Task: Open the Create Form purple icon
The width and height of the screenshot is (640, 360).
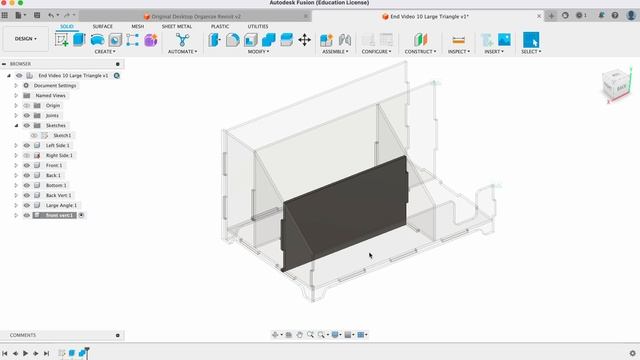Action: click(151, 40)
